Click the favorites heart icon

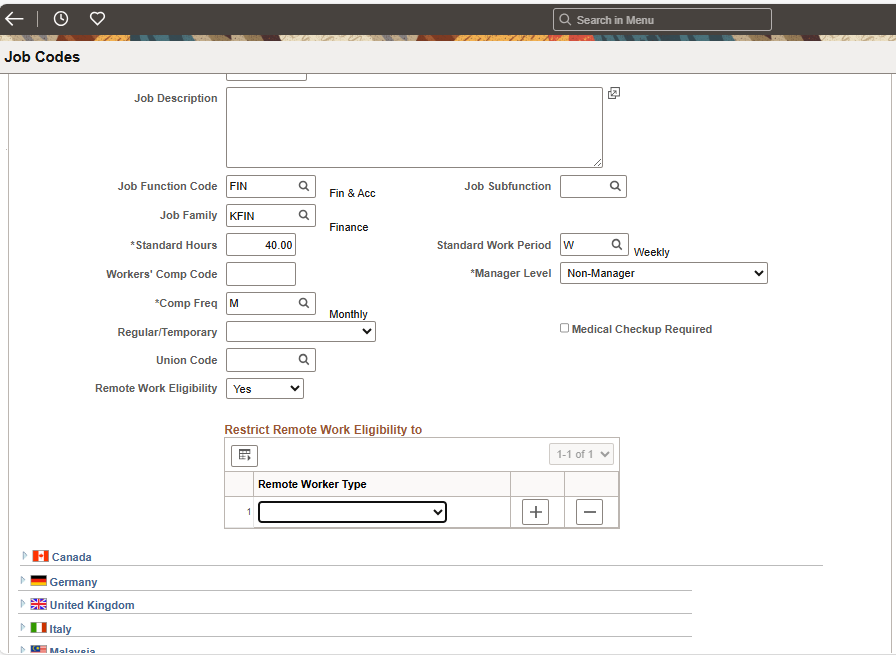click(97, 19)
